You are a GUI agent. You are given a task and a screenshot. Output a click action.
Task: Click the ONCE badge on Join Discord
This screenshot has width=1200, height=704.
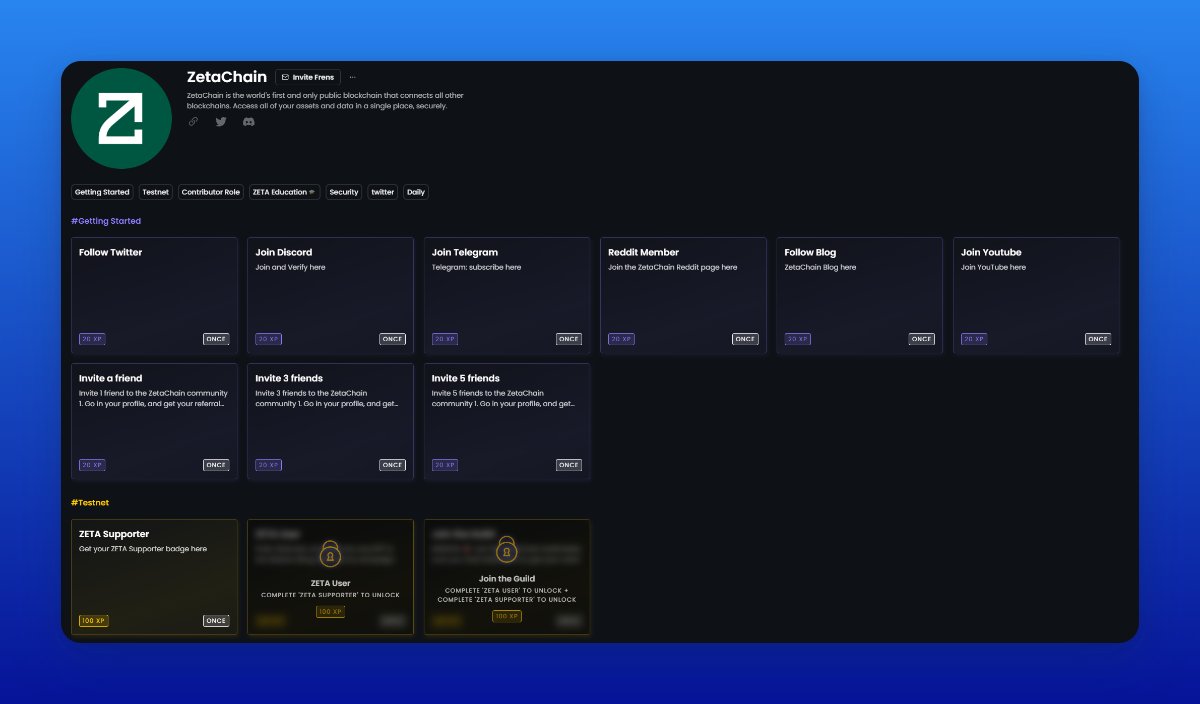(392, 339)
